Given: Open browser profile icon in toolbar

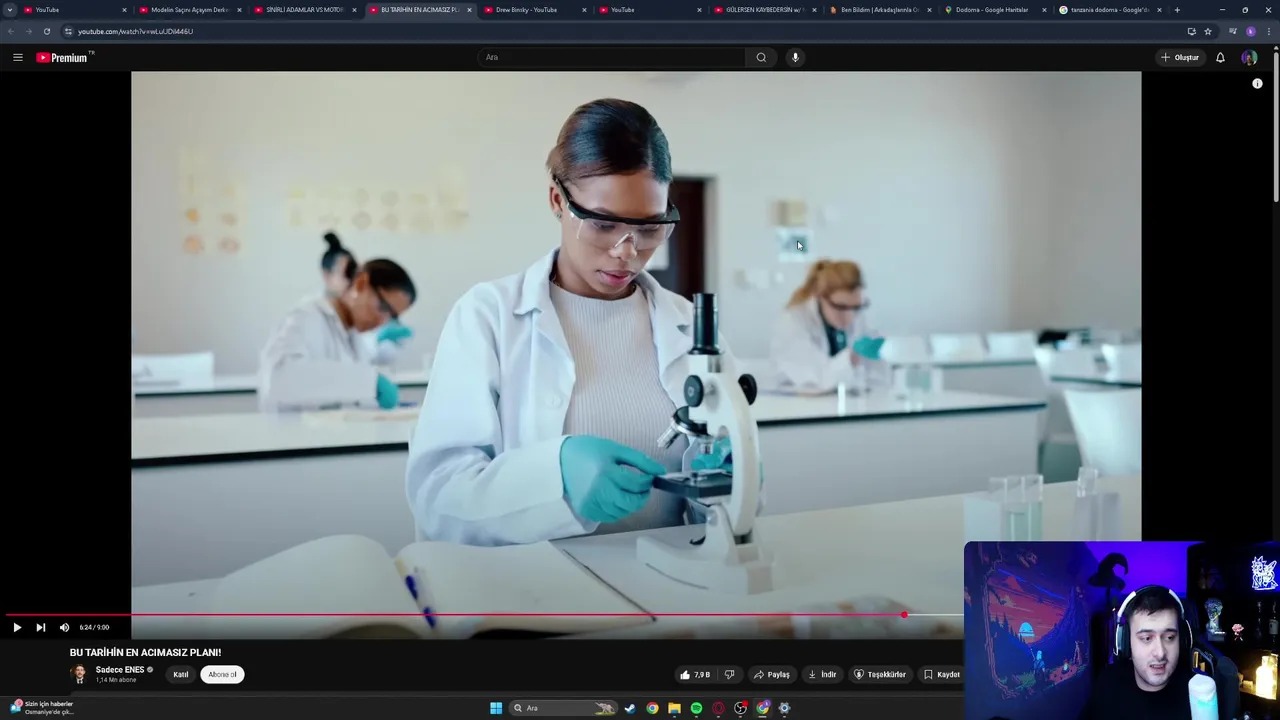Looking at the screenshot, I should point(1250,31).
